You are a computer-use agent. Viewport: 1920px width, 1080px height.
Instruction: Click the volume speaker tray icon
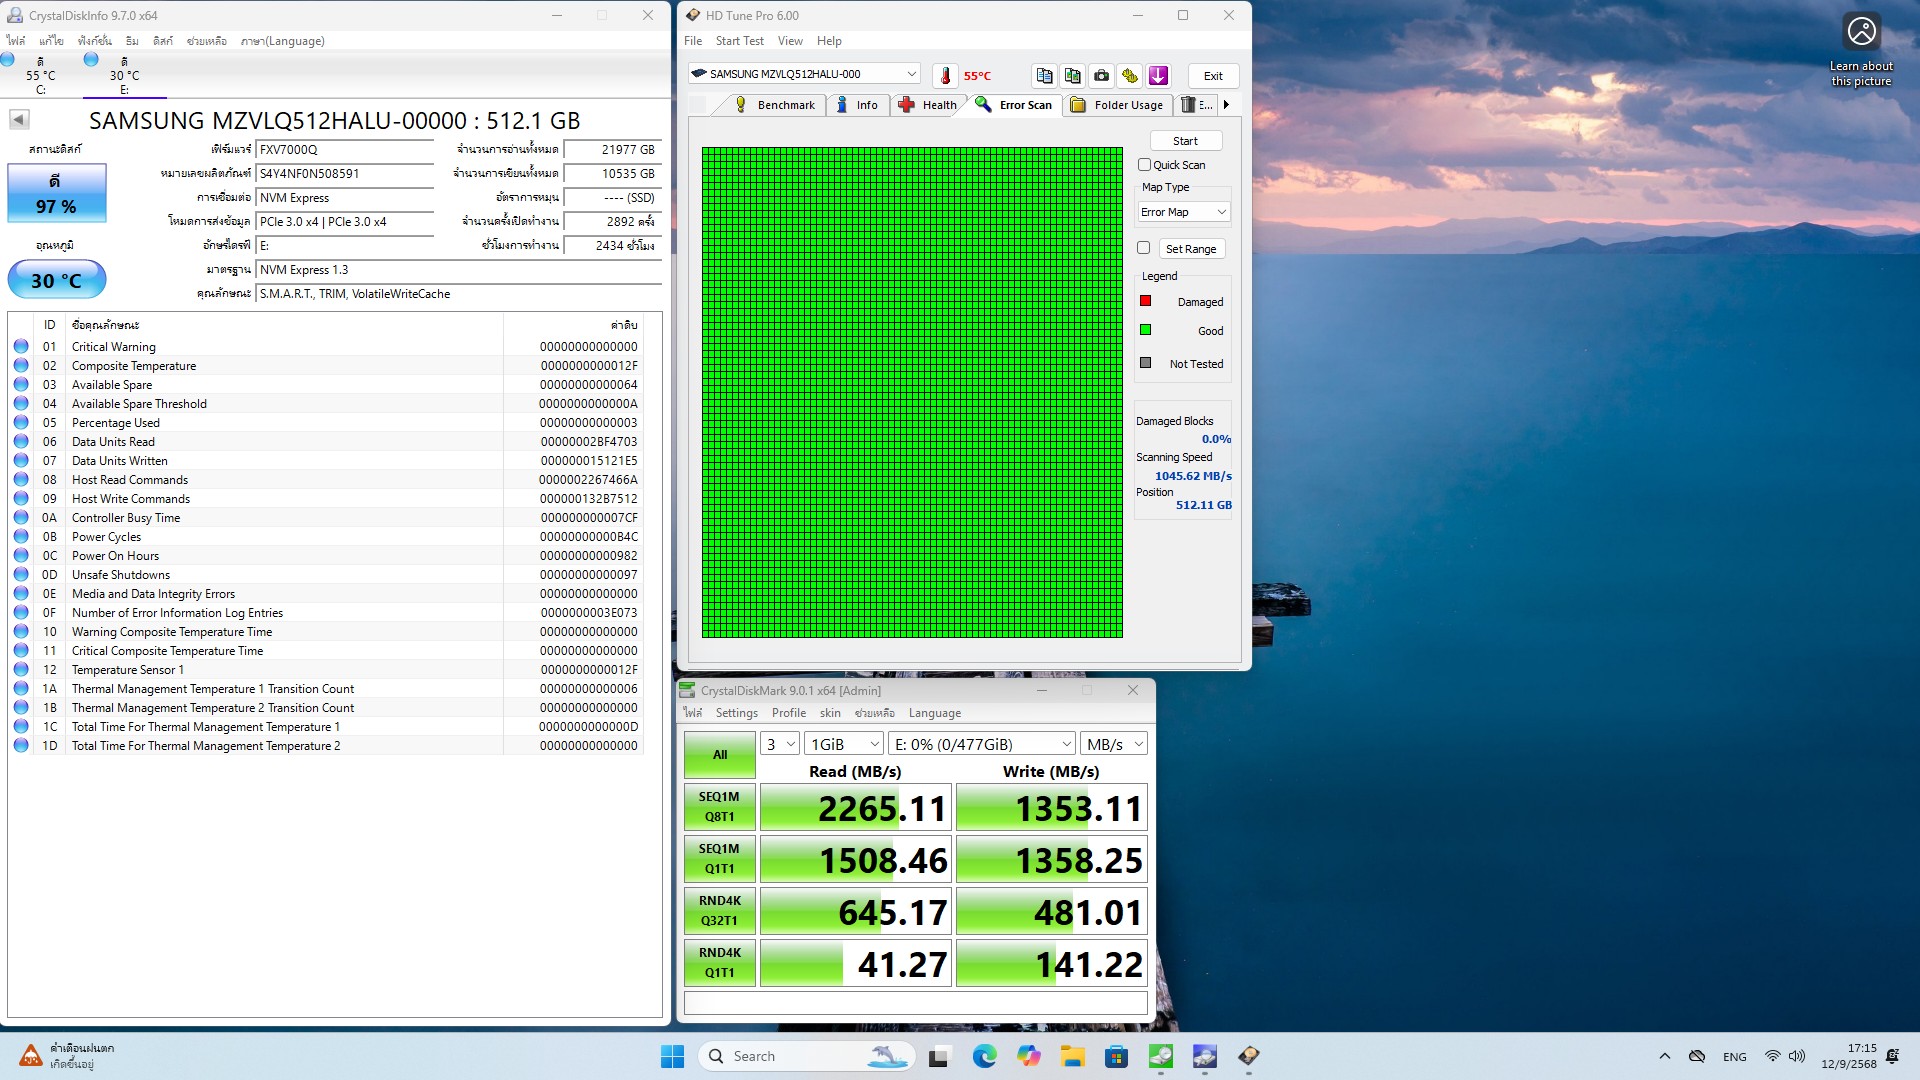[1797, 1056]
